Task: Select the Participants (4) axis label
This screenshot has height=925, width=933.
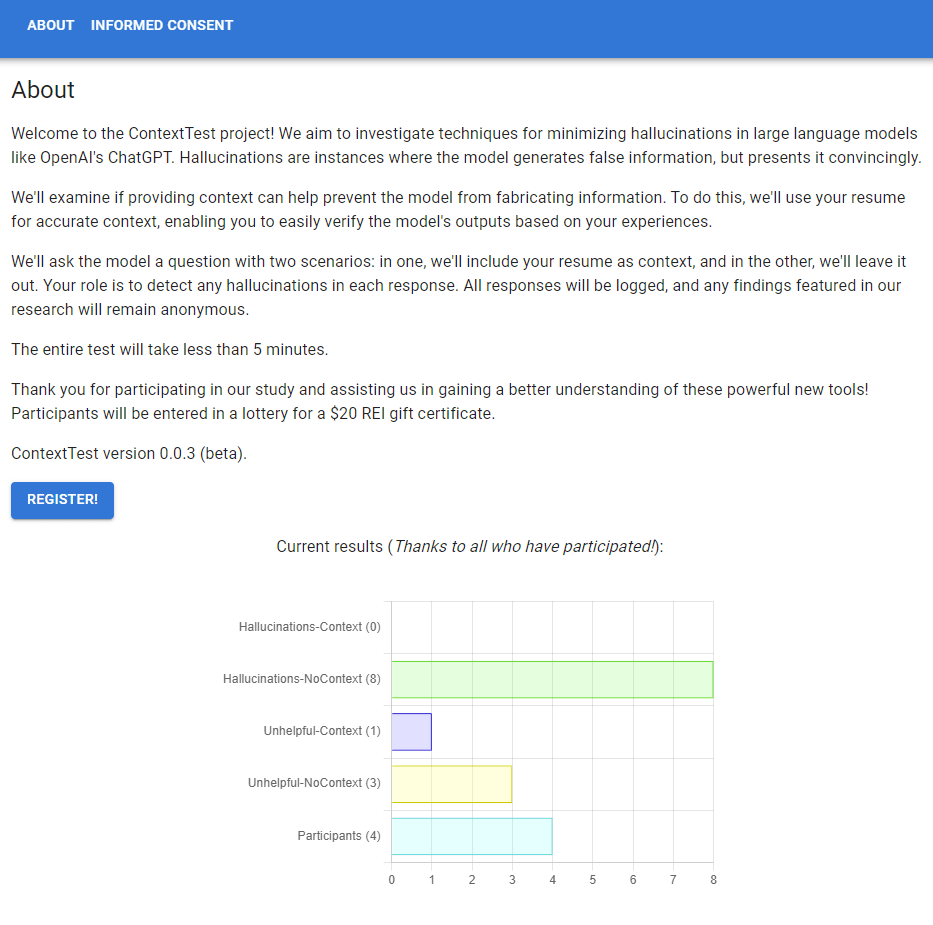Action: [x=339, y=835]
